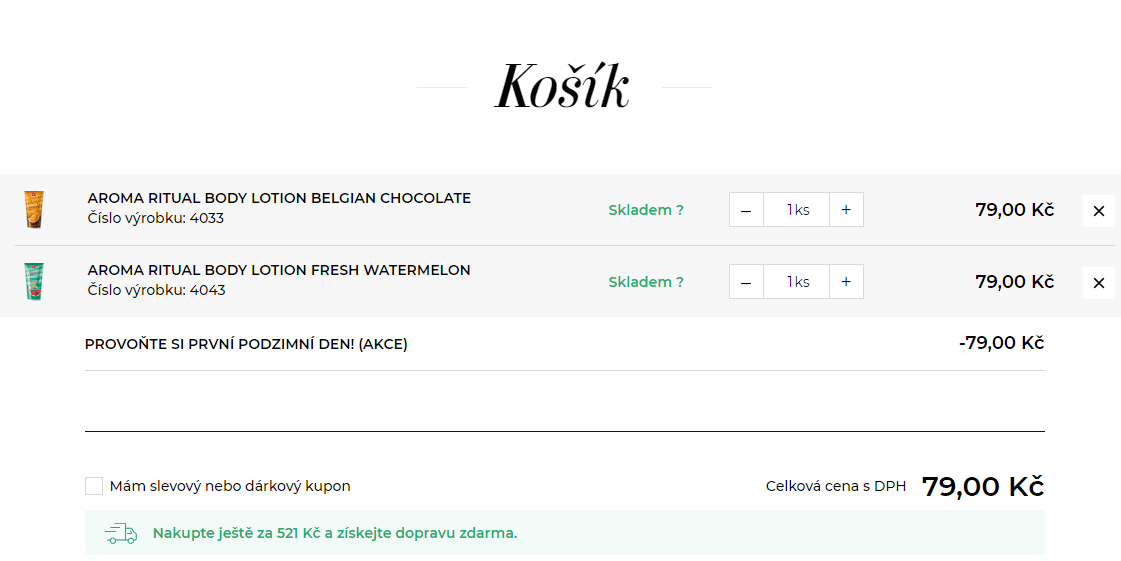Screen dimensions: 1121x561
Task: Open Aroma Ritual Fresh Watermelon product link
Action: [x=279, y=270]
